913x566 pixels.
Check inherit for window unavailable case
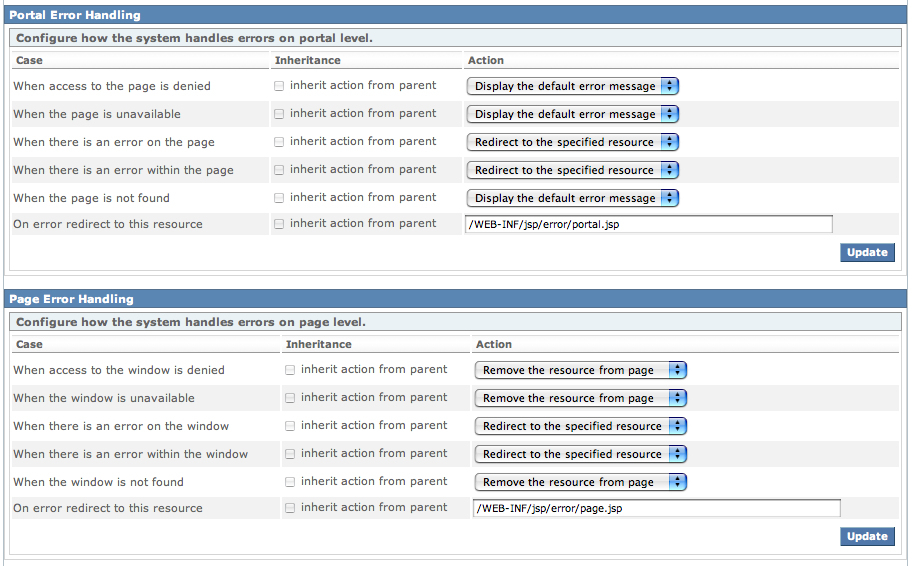pos(290,398)
